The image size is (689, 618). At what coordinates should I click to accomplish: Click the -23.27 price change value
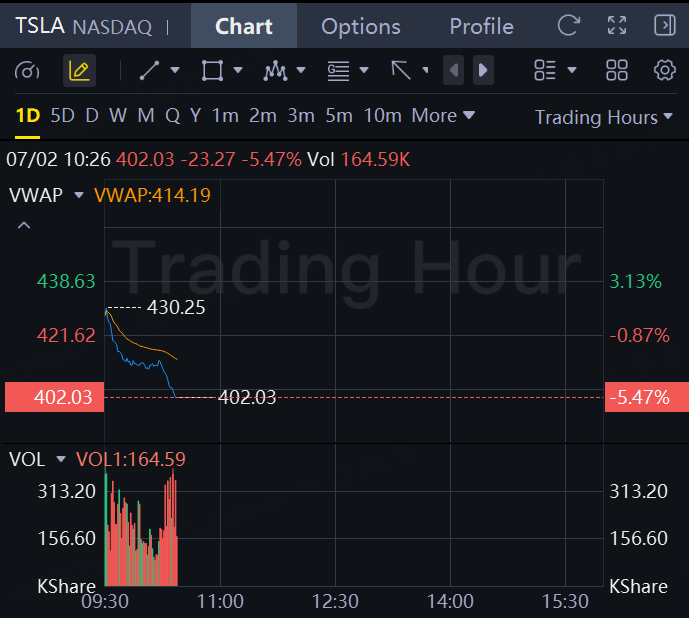click(x=208, y=159)
